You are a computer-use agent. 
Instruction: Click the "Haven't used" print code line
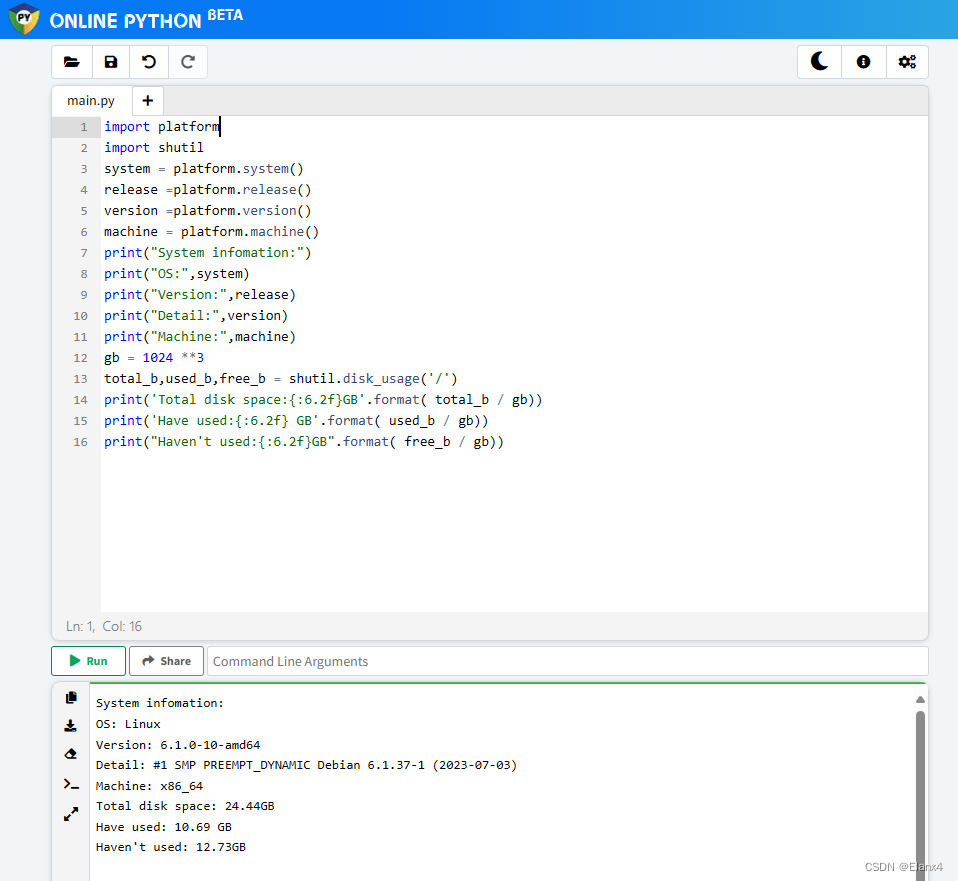click(304, 442)
